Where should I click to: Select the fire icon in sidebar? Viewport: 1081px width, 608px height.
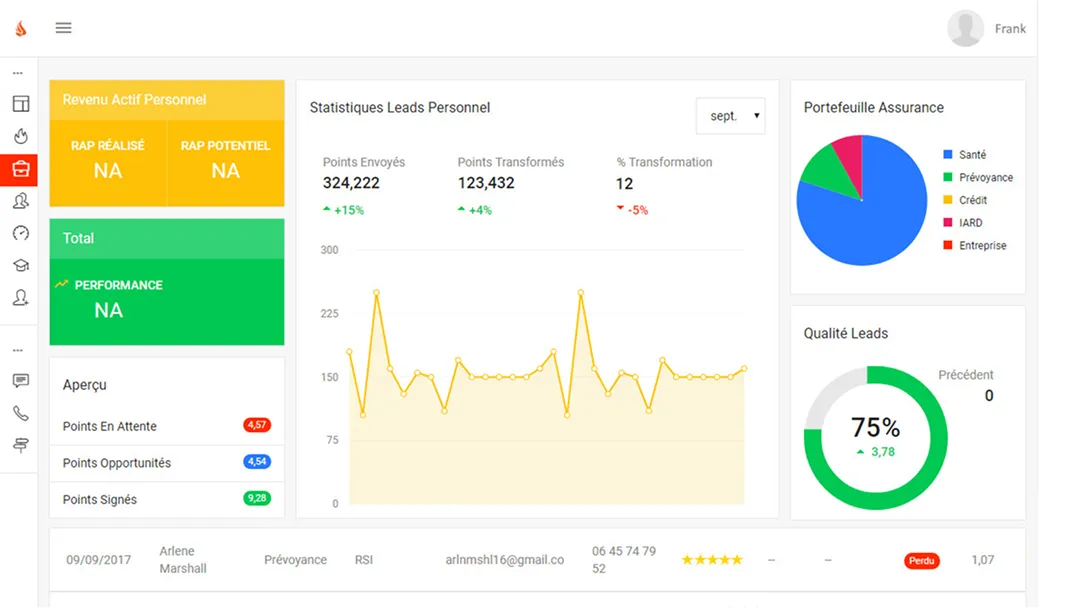[20, 136]
